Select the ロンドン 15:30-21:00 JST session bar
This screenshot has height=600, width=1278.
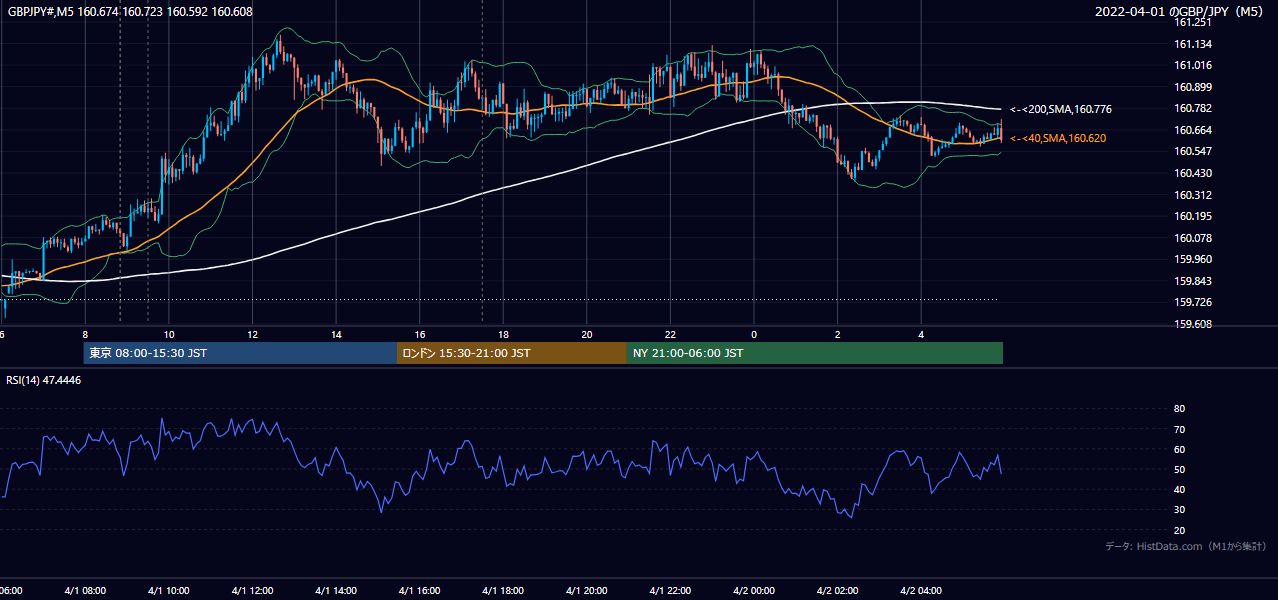pos(512,353)
